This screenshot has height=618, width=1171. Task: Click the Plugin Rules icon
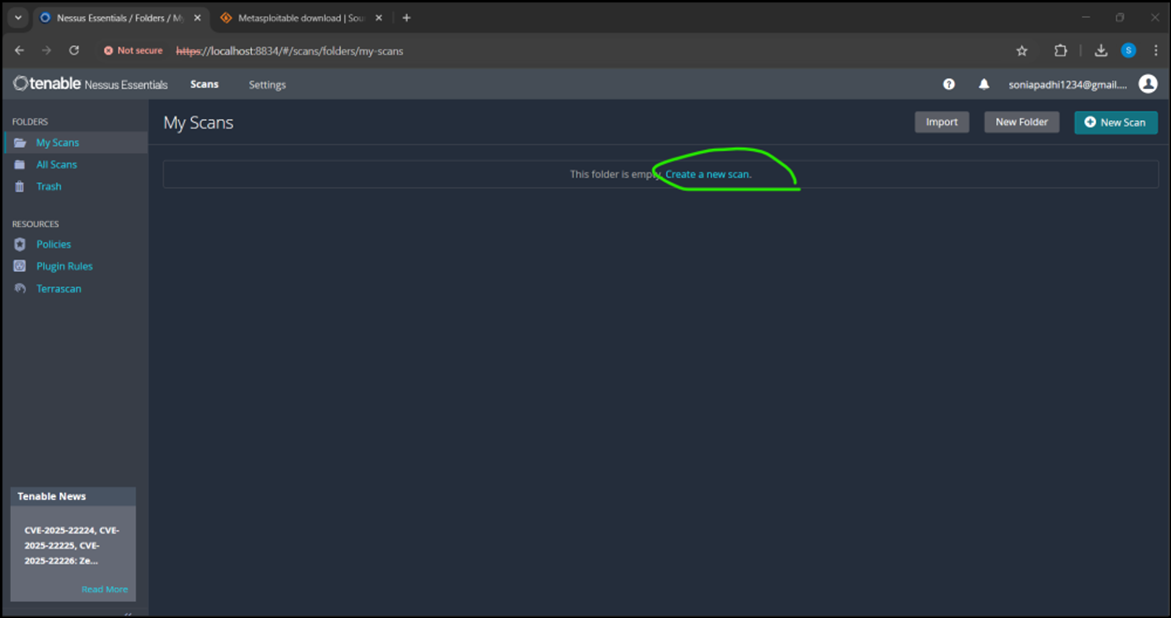(20, 266)
